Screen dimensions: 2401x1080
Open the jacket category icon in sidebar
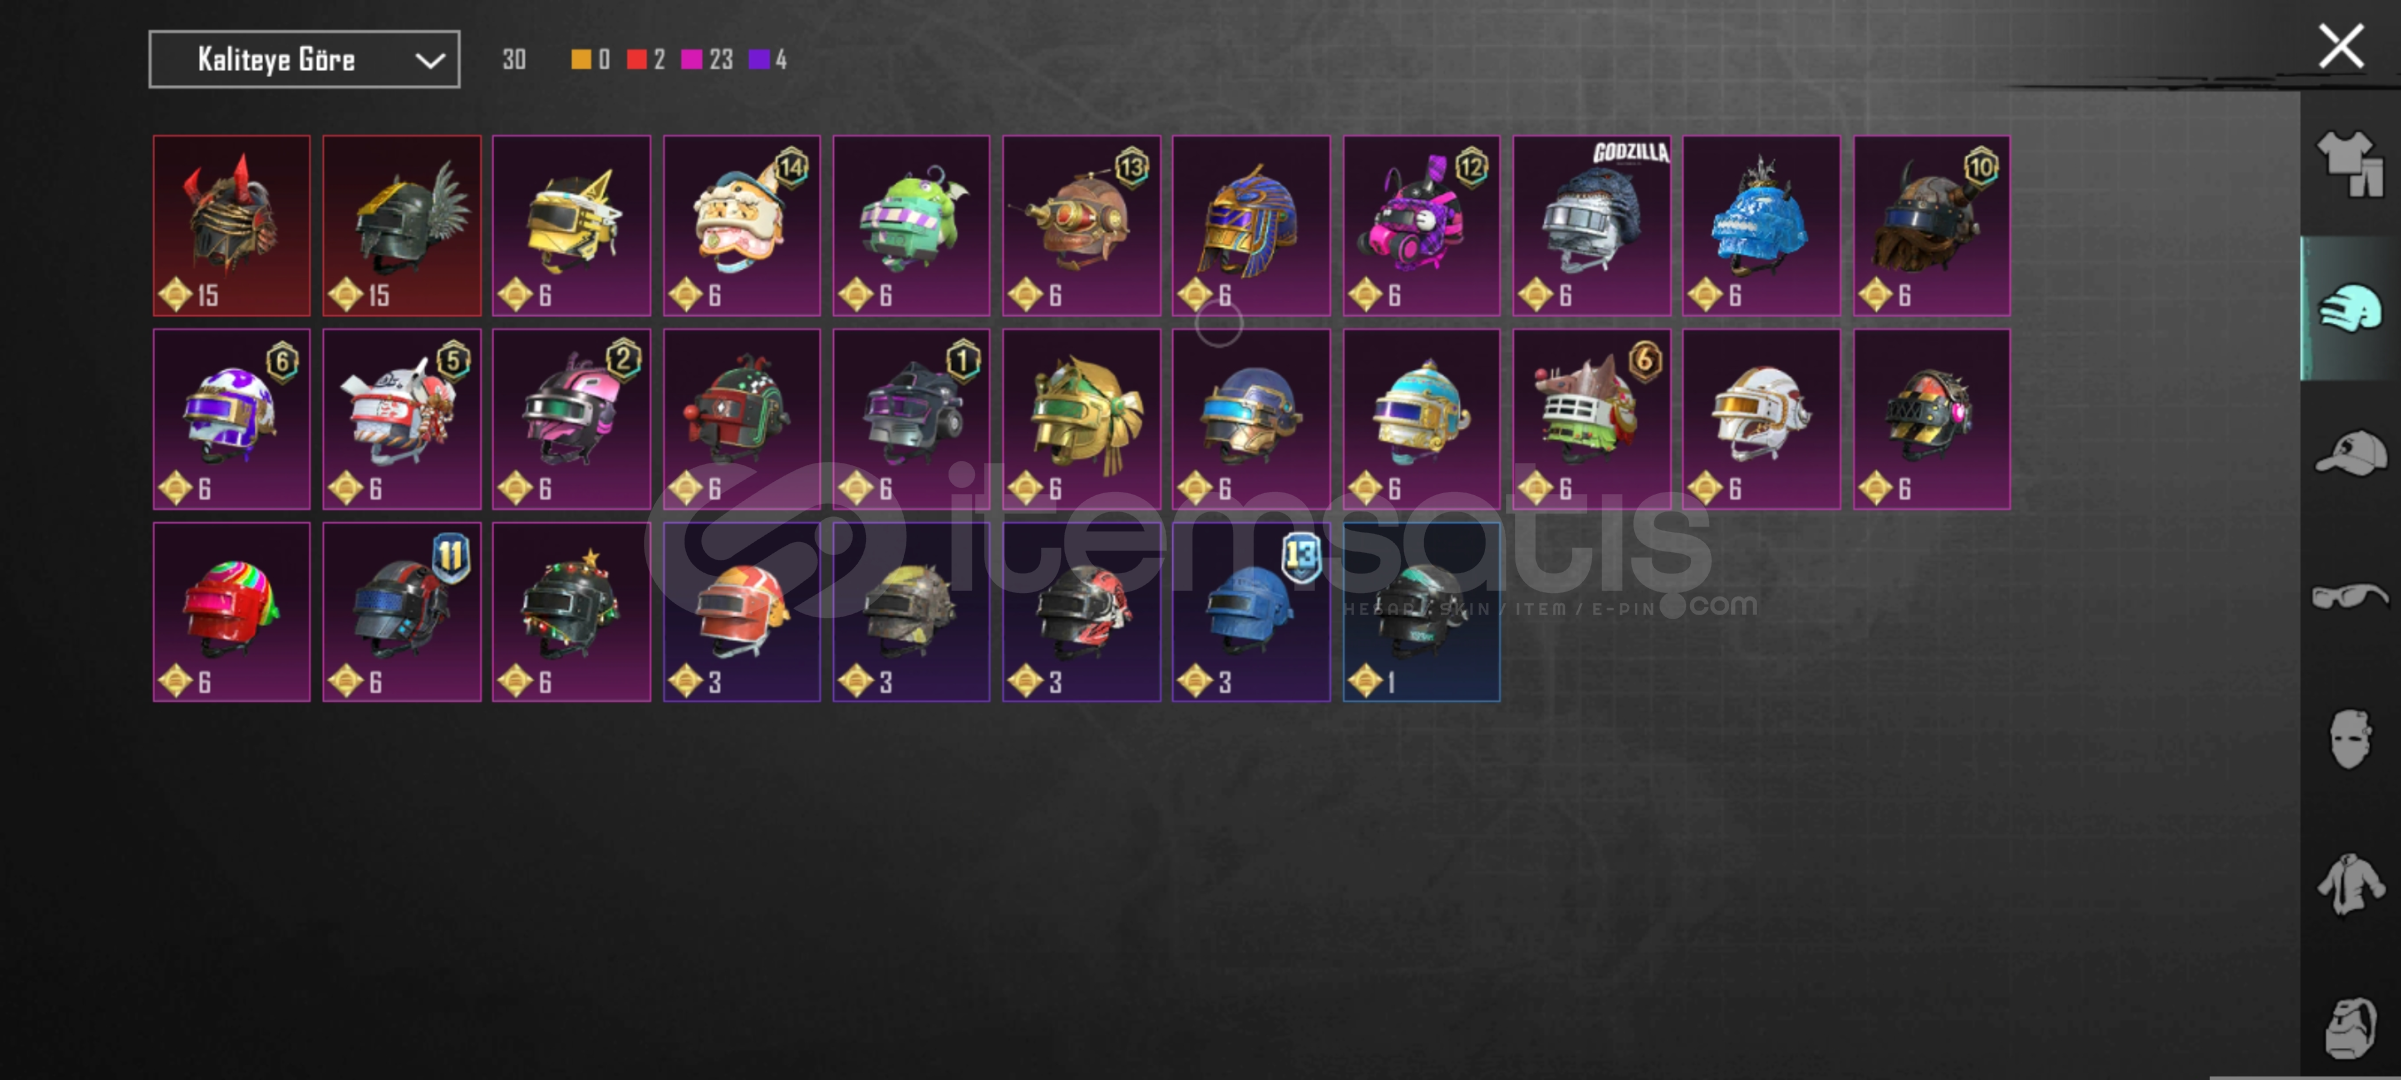click(2350, 884)
